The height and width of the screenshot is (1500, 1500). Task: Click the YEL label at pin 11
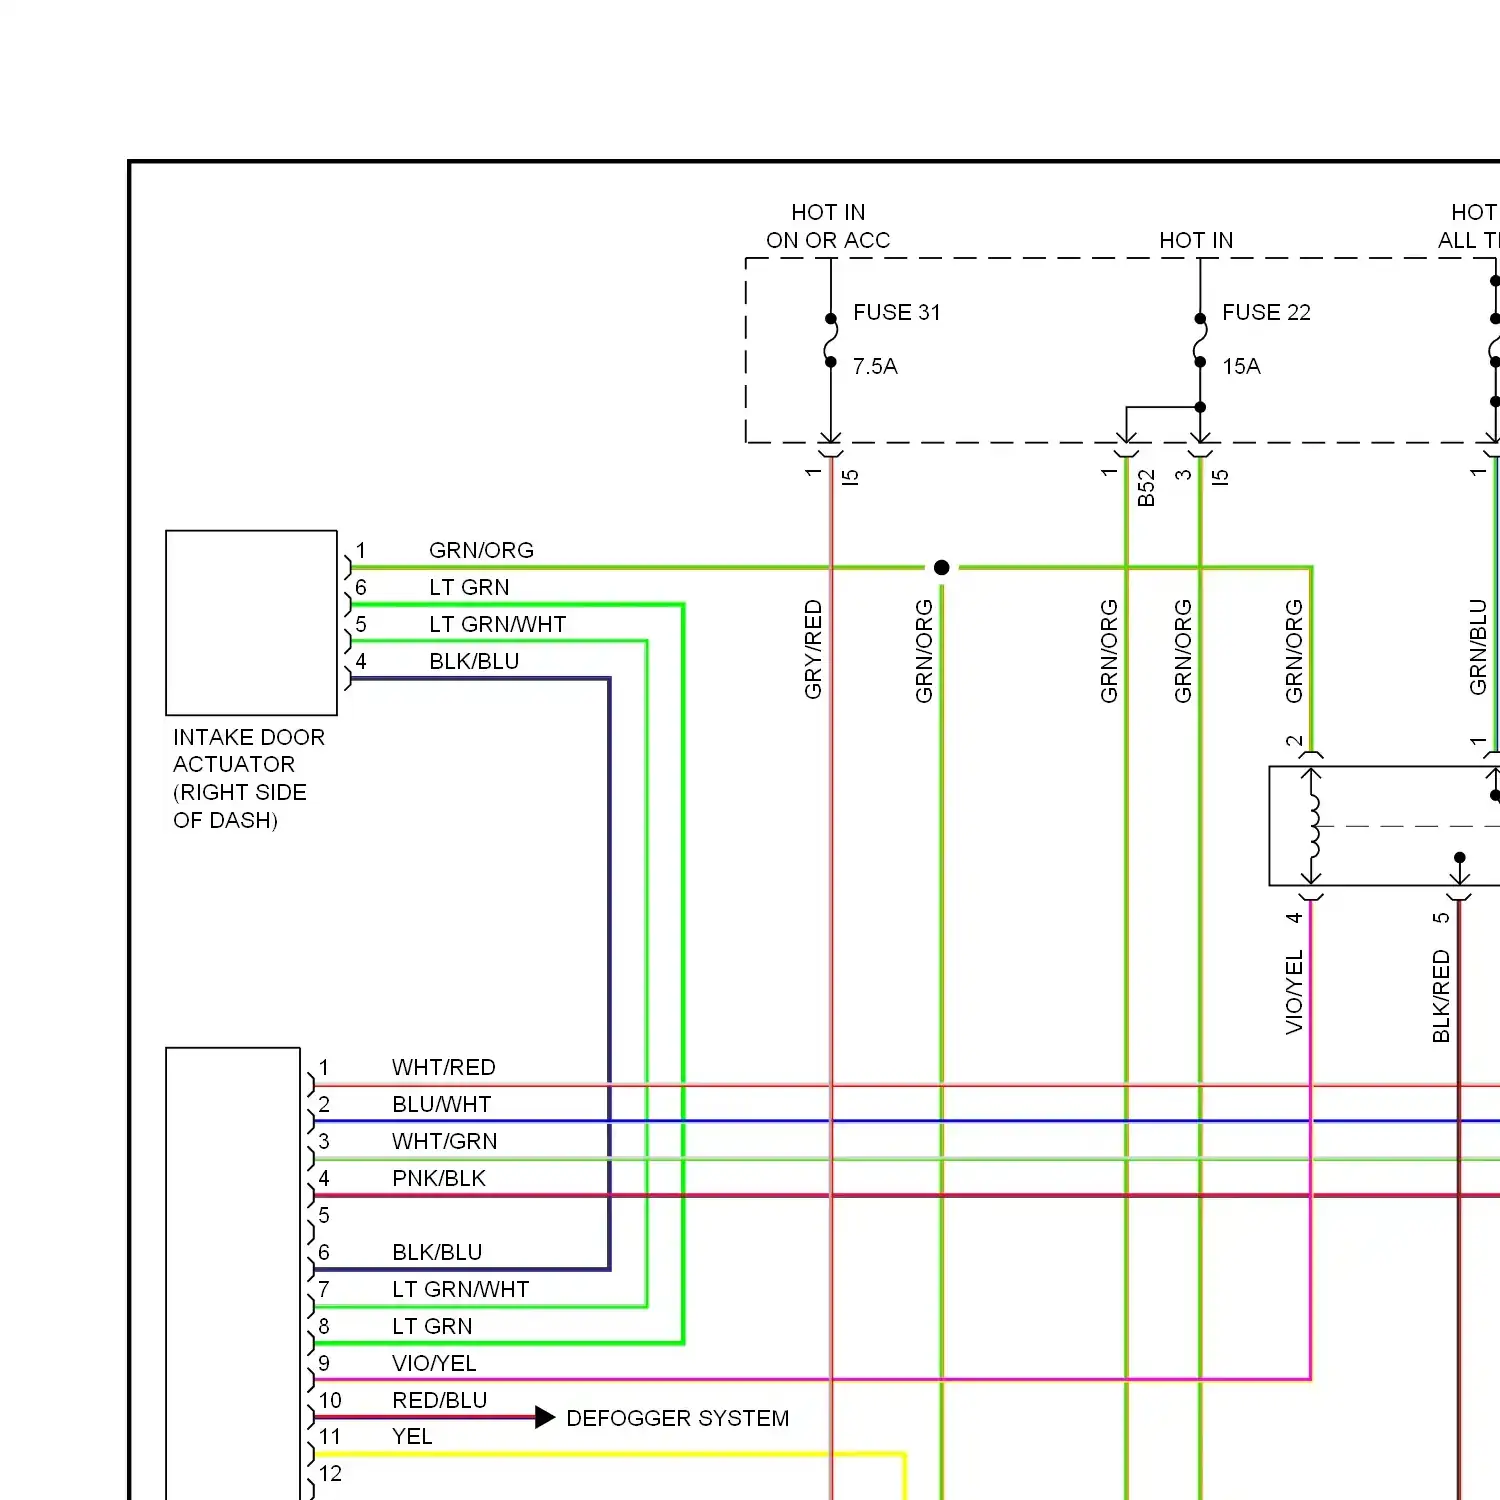click(x=412, y=1436)
